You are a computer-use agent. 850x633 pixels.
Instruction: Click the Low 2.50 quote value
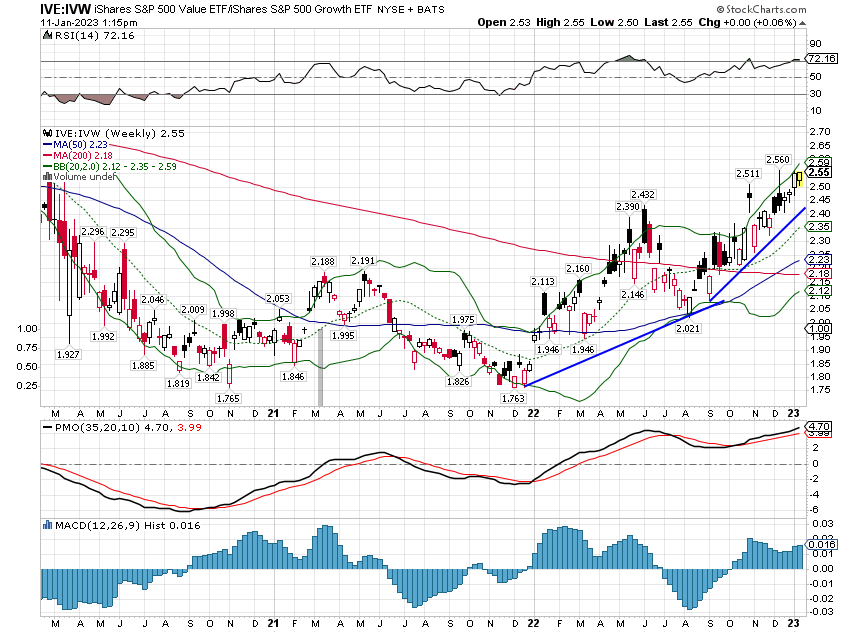pyautogui.click(x=614, y=23)
